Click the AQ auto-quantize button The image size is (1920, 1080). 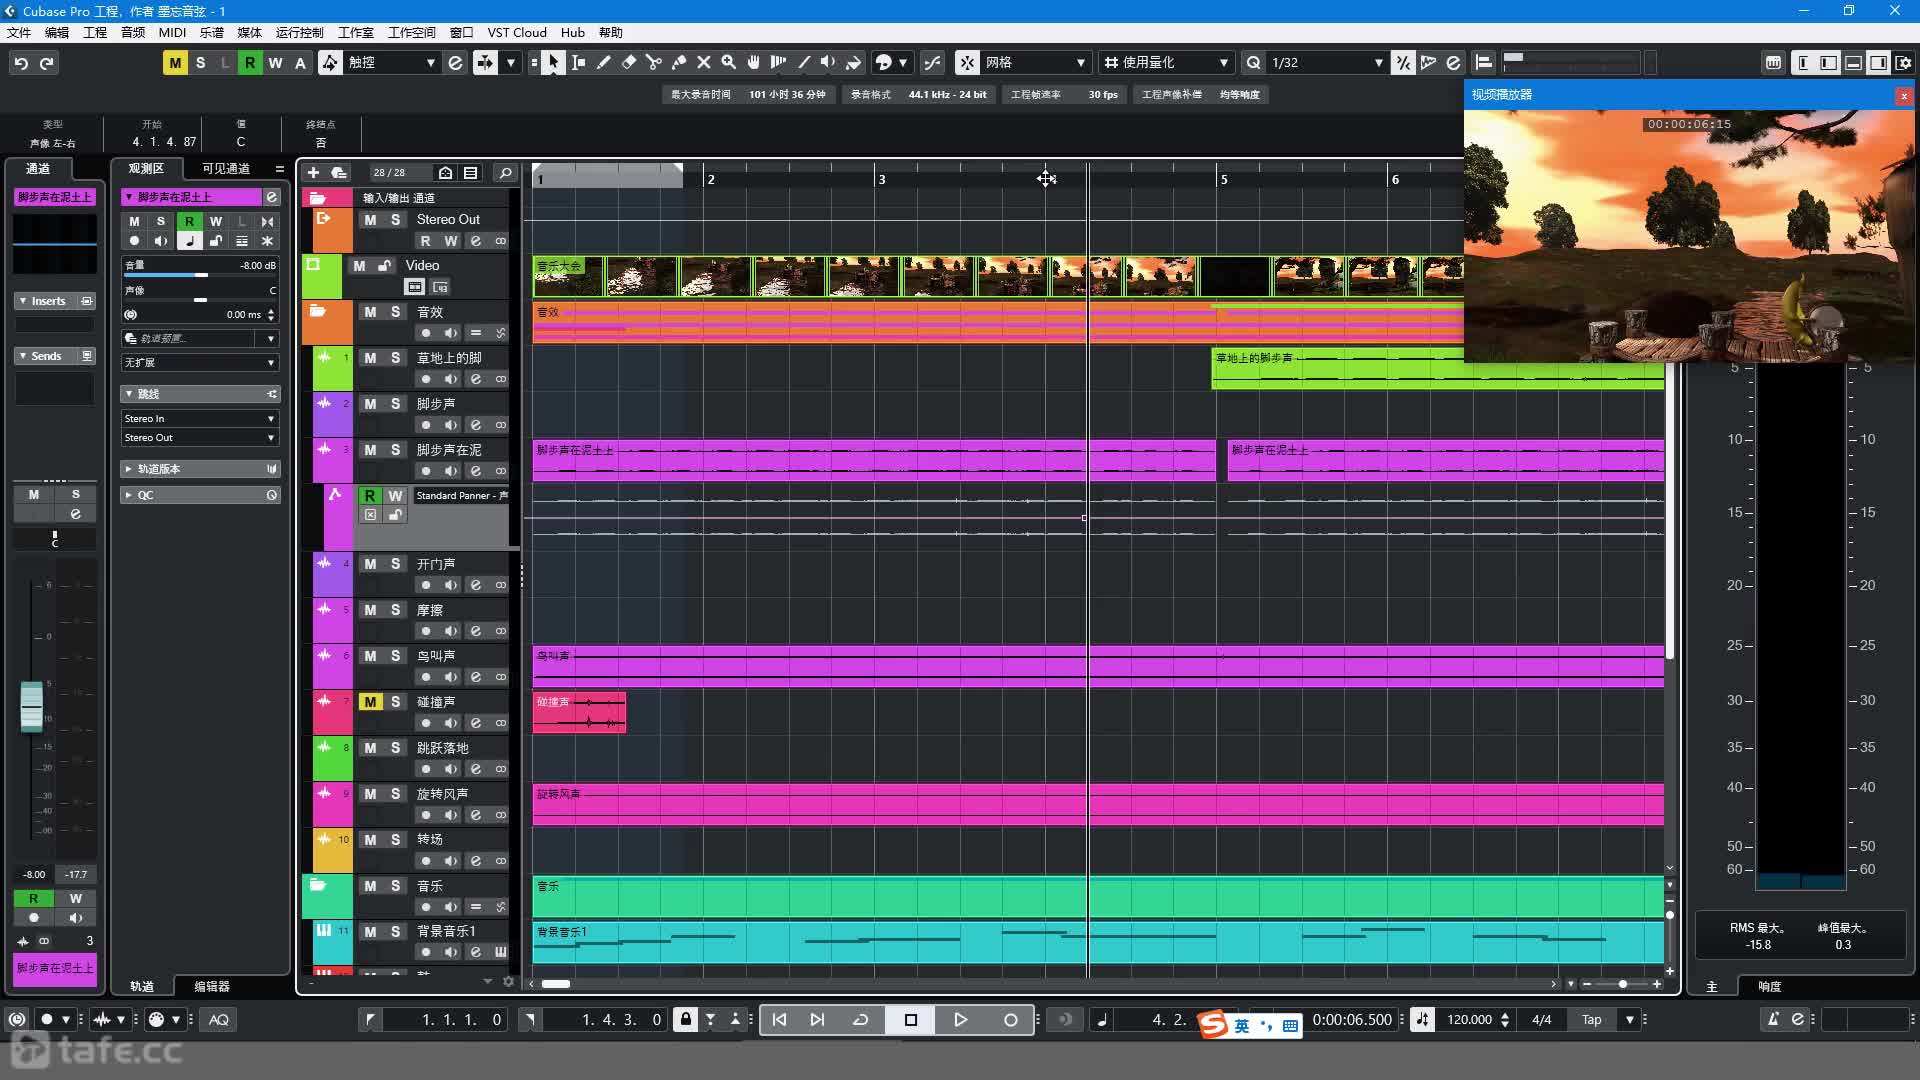(219, 1020)
